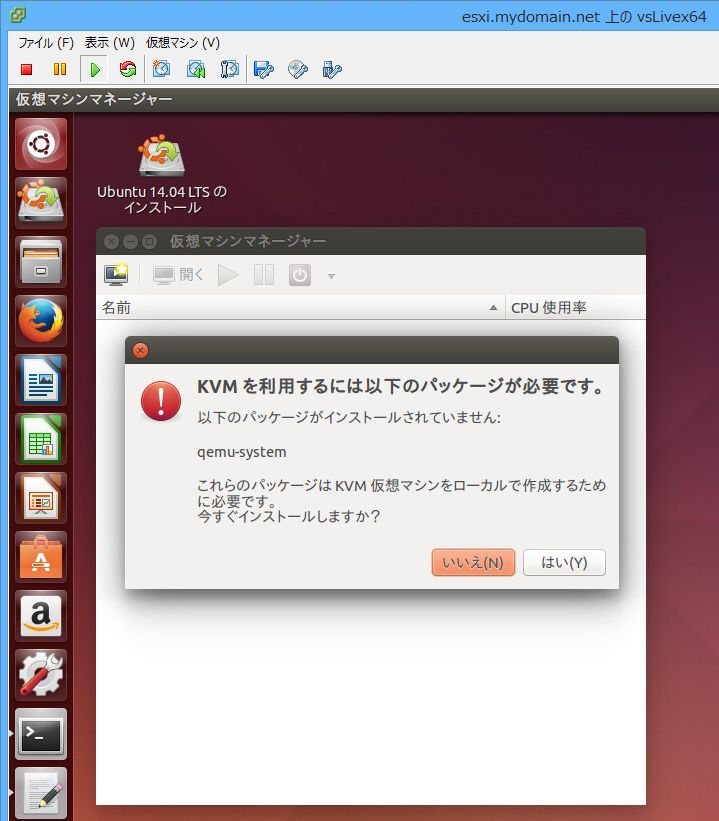Click the green power on VM icon

pyautogui.click(x=95, y=70)
